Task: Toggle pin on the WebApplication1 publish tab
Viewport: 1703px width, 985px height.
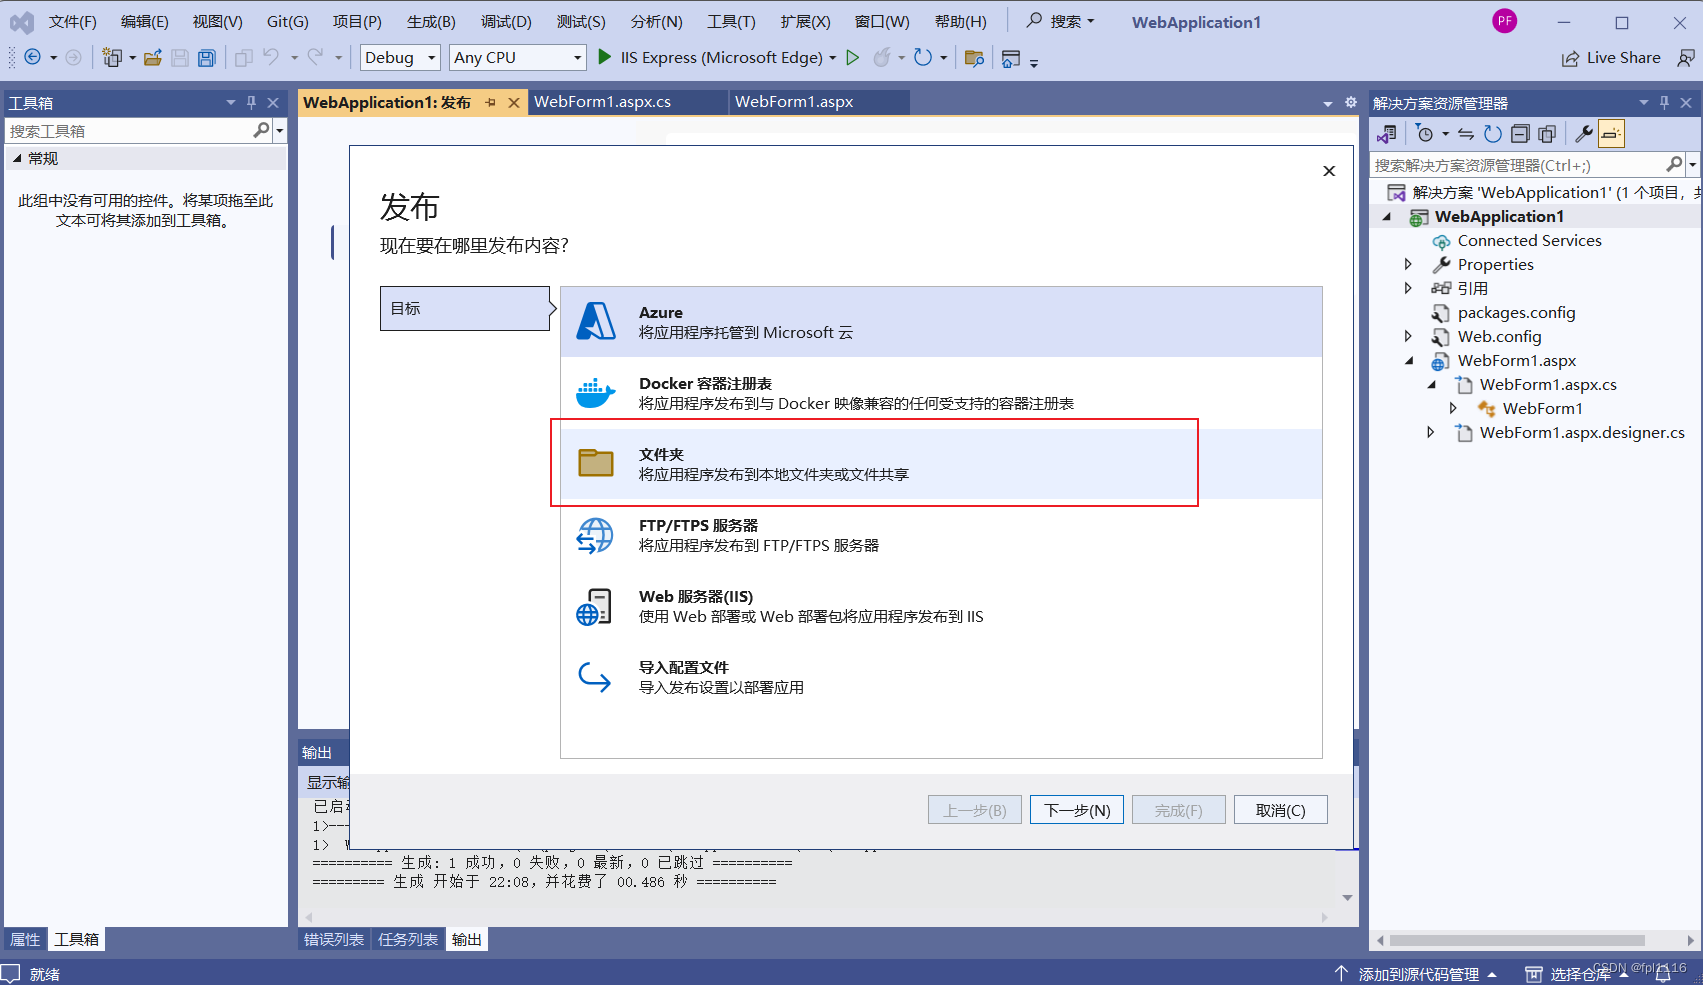Action: [490, 102]
